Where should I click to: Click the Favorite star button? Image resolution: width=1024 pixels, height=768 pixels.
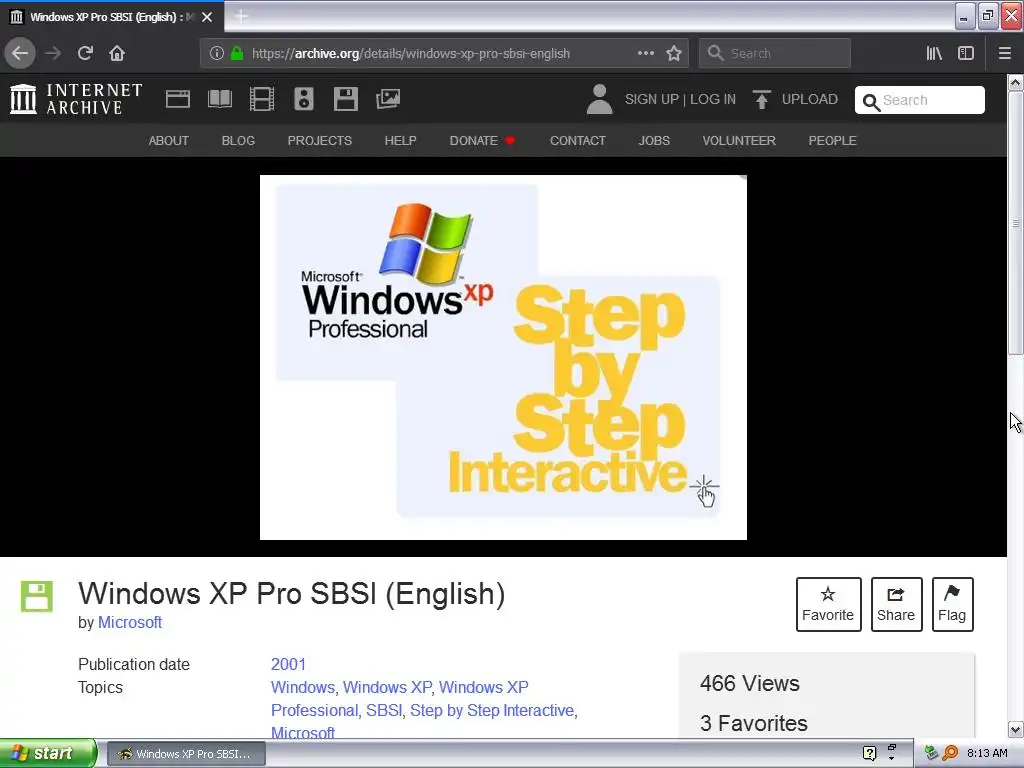(x=828, y=604)
